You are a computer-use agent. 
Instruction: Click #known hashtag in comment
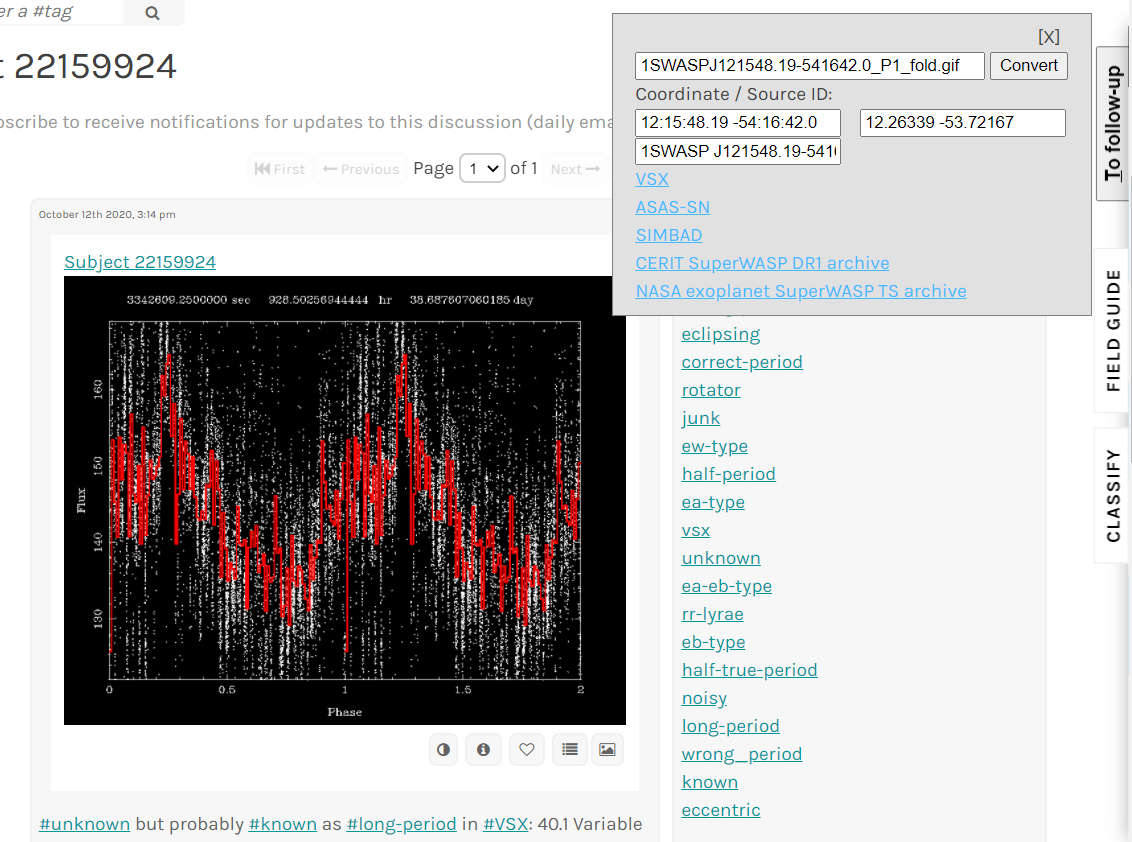(x=282, y=824)
